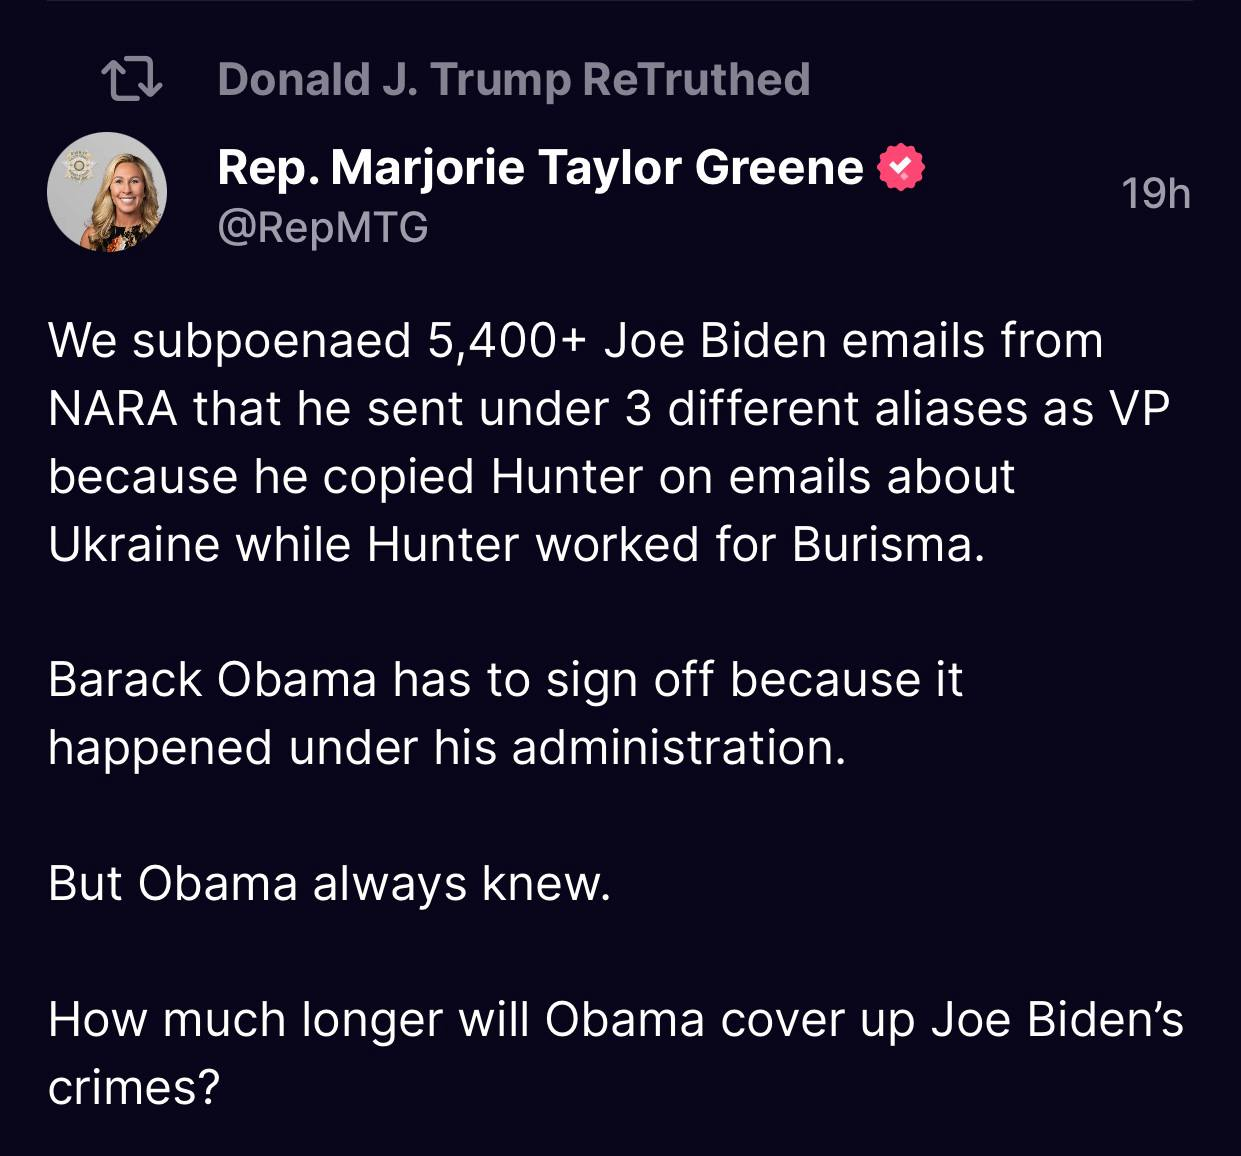This screenshot has height=1156, width=1241.
Task: Click the word ReTruthed in the header
Action: click(x=696, y=80)
